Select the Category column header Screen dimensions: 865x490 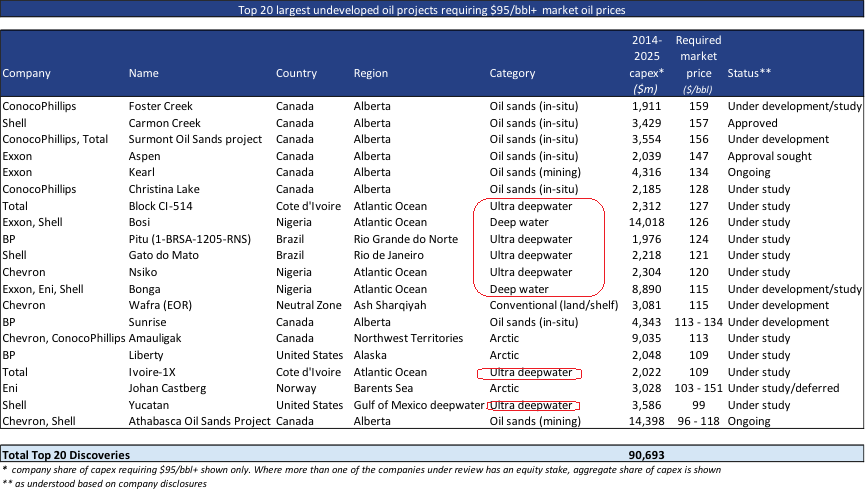pyautogui.click(x=512, y=73)
